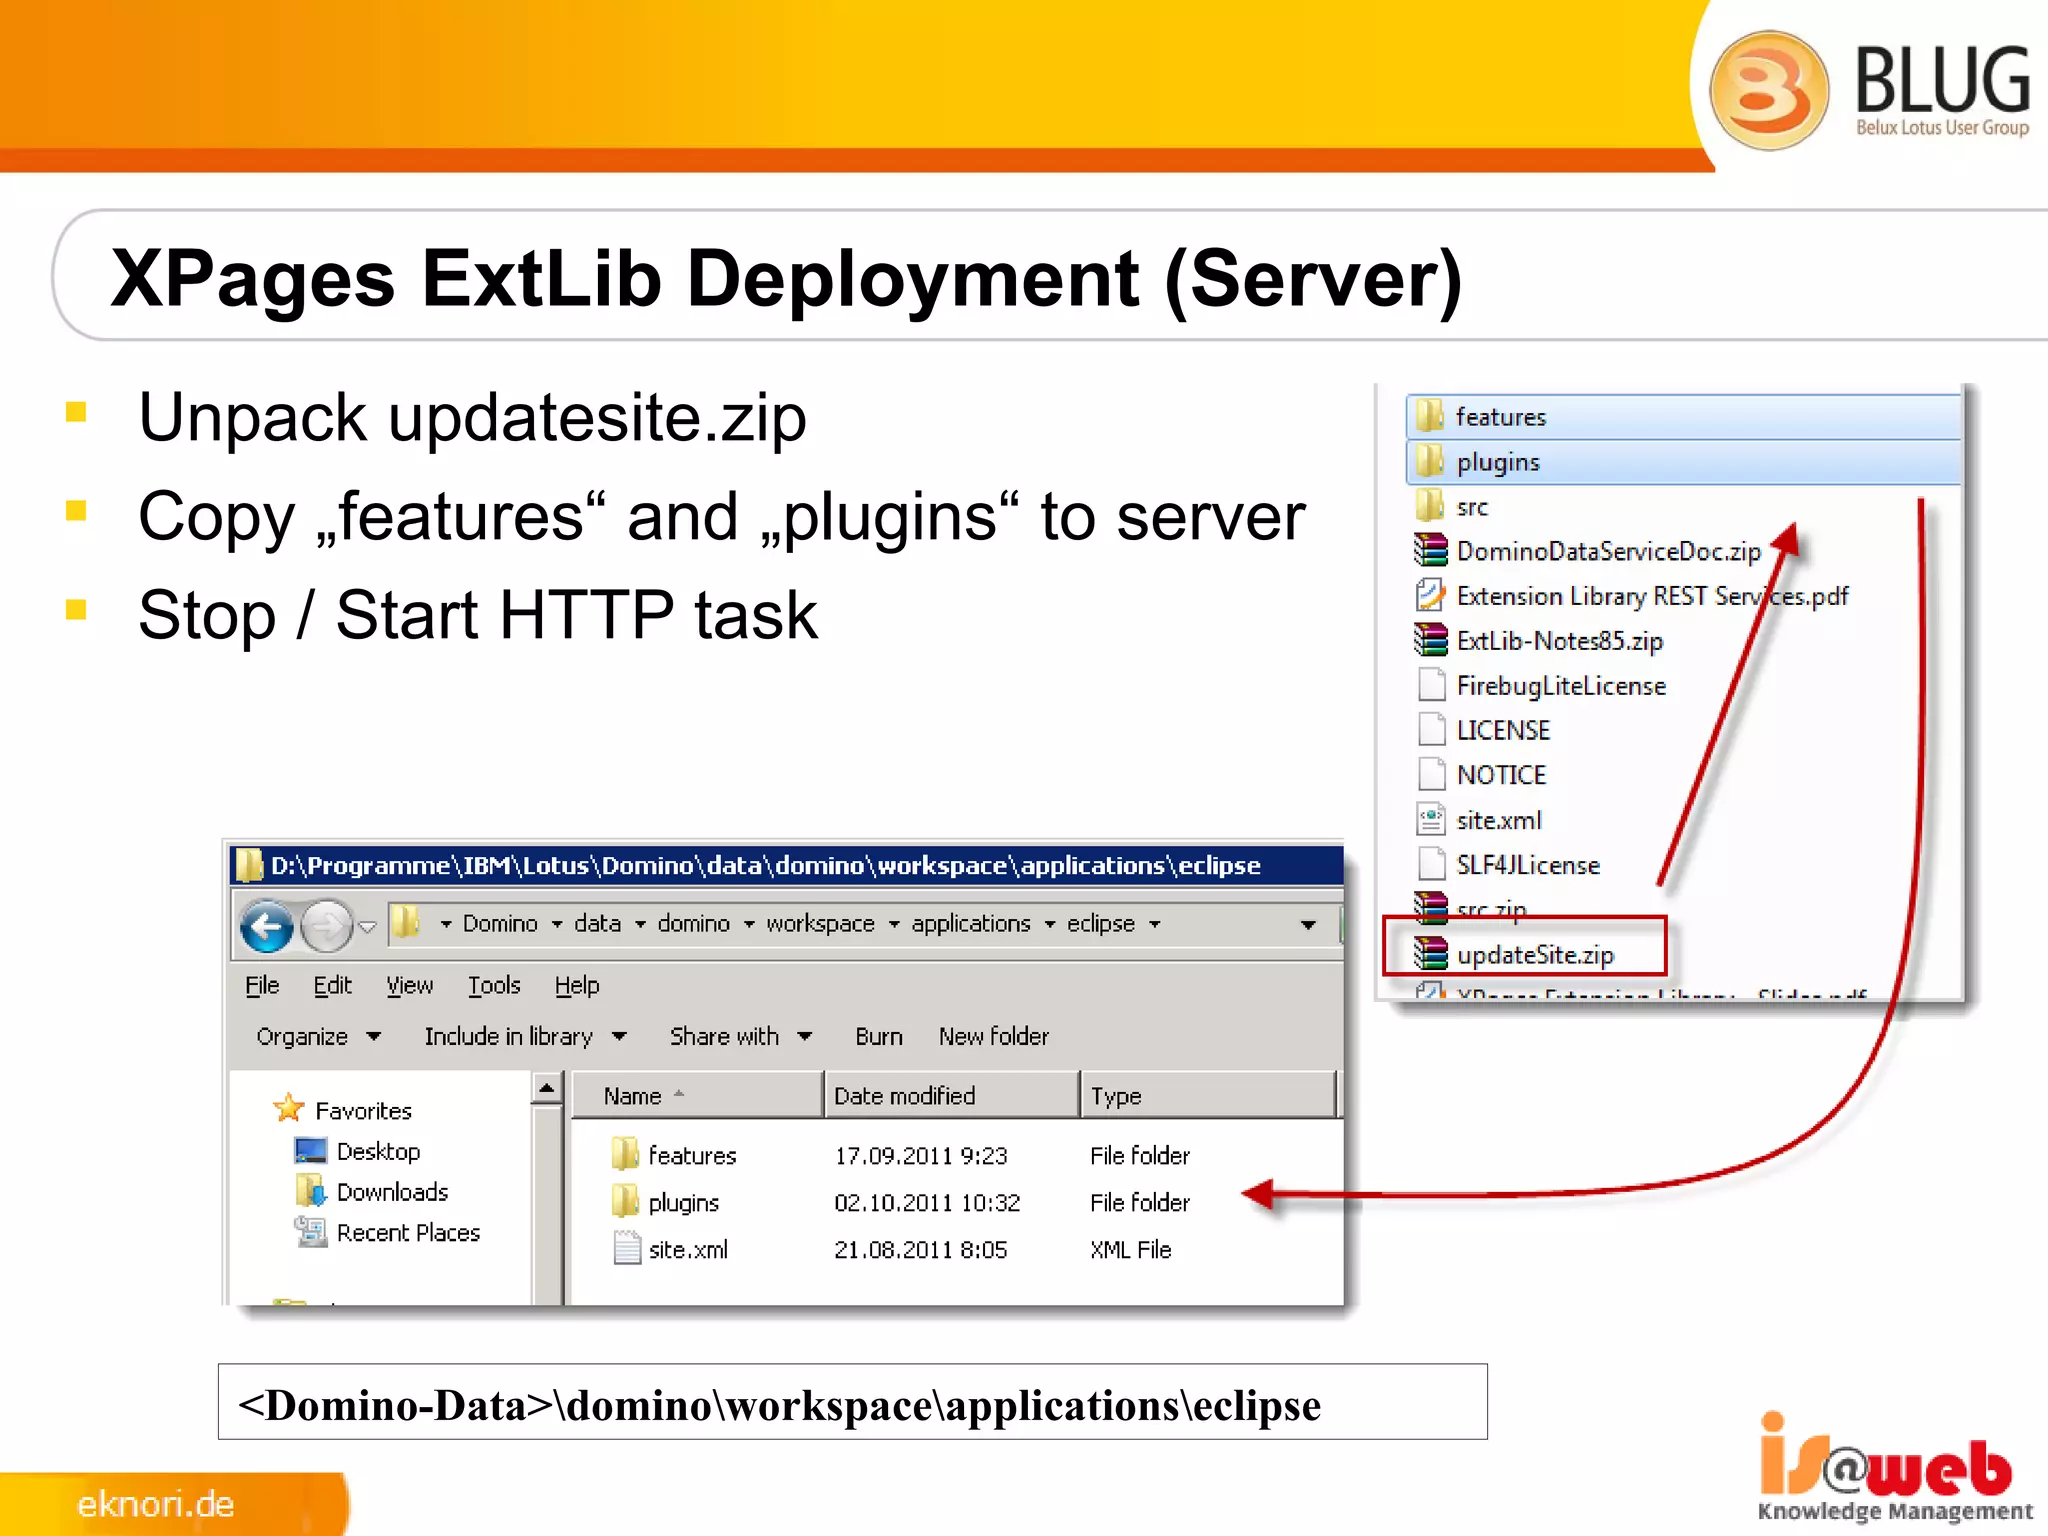Click the eclipse breadcrumb segment
Viewport: 2048px width, 1536px height.
pyautogui.click(x=1101, y=923)
